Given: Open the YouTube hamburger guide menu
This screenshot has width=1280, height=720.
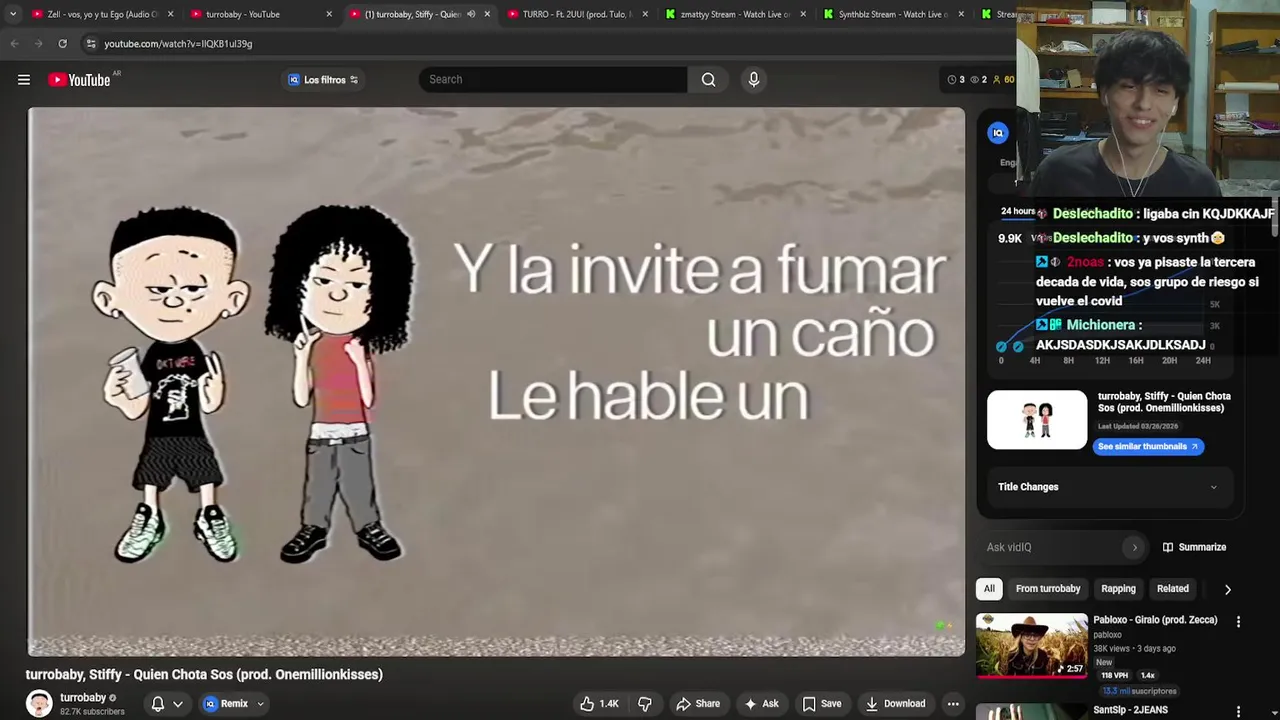Looking at the screenshot, I should click(x=24, y=80).
